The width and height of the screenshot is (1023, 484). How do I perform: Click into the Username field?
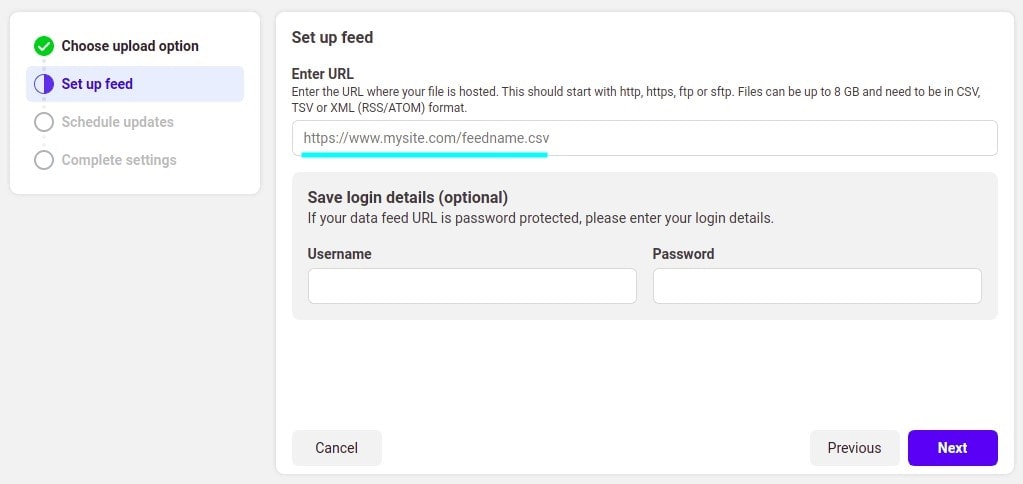click(472, 286)
